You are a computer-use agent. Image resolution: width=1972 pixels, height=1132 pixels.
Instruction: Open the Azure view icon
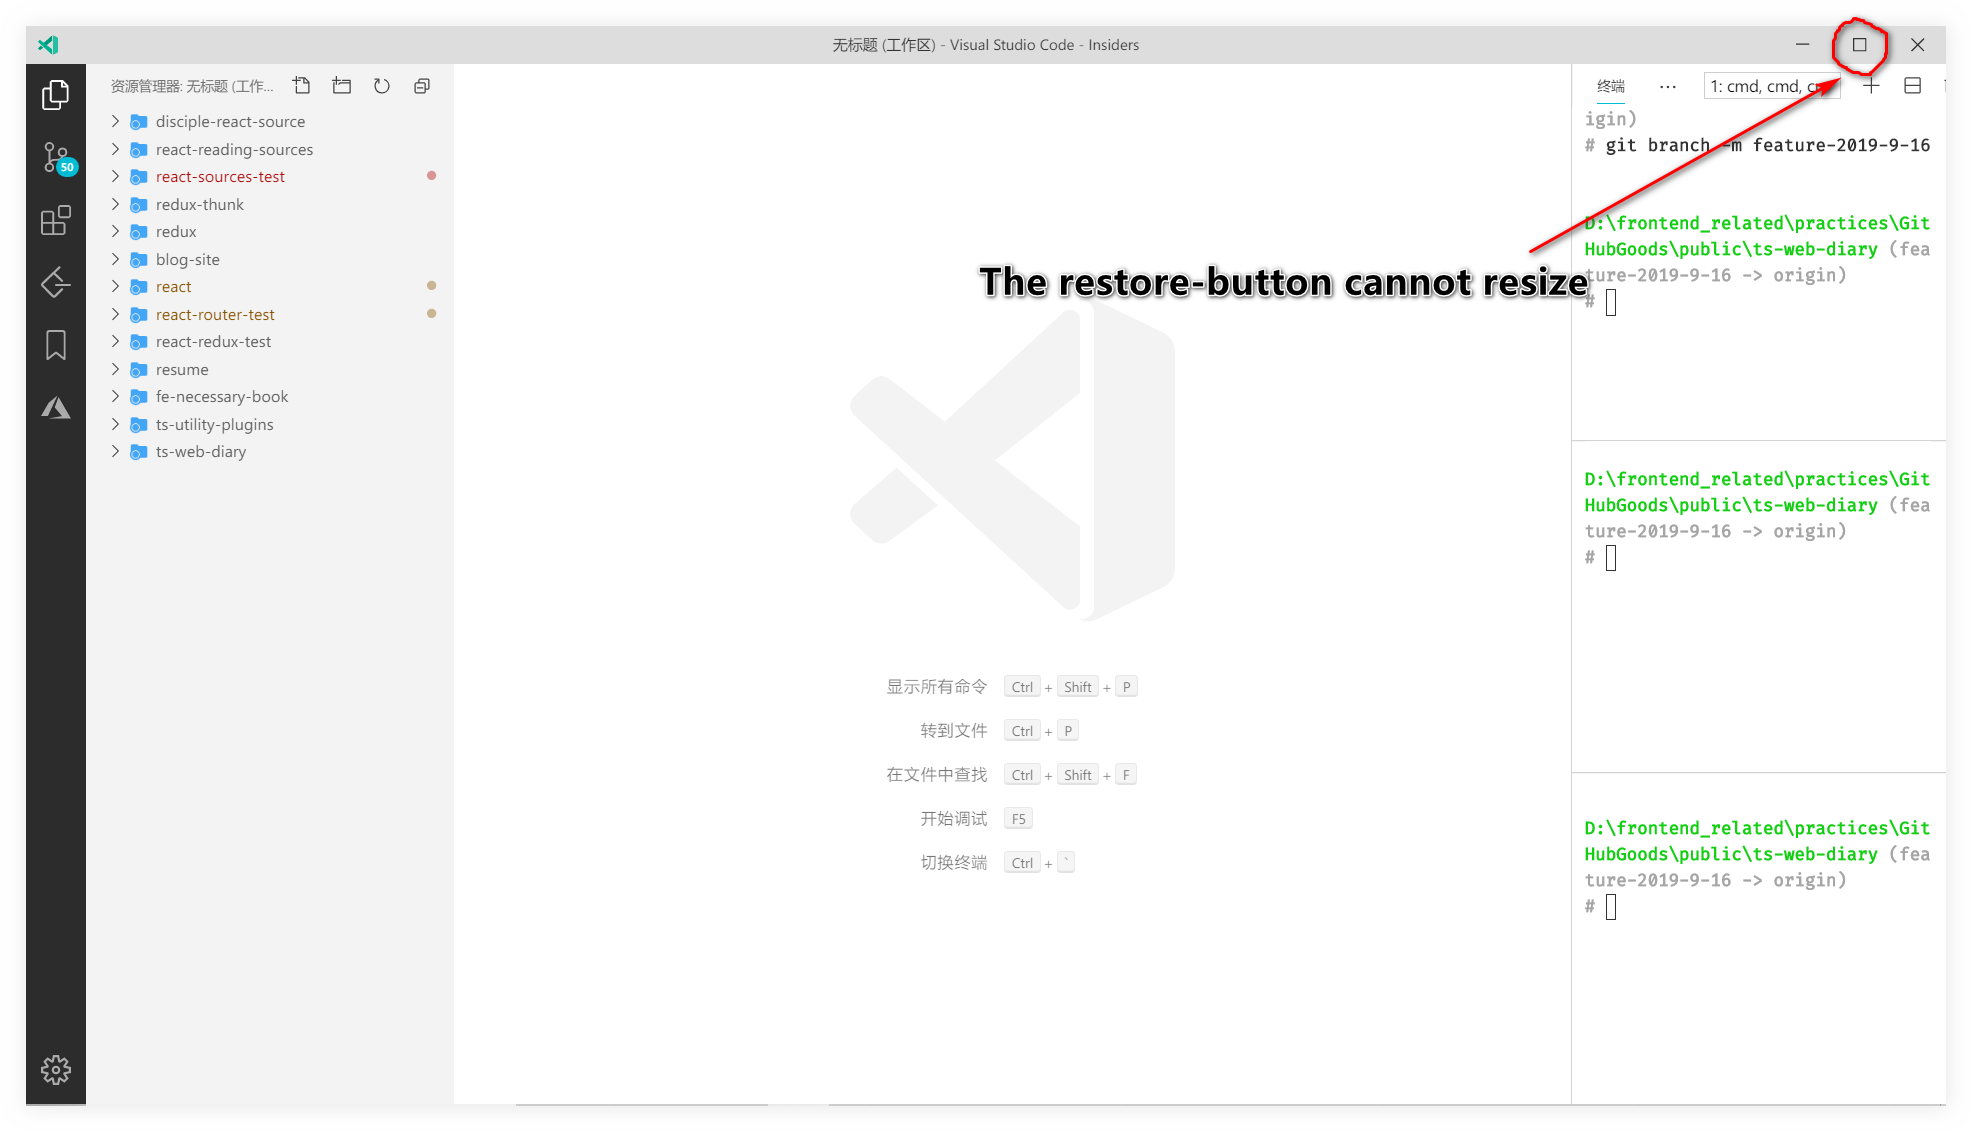coord(56,408)
